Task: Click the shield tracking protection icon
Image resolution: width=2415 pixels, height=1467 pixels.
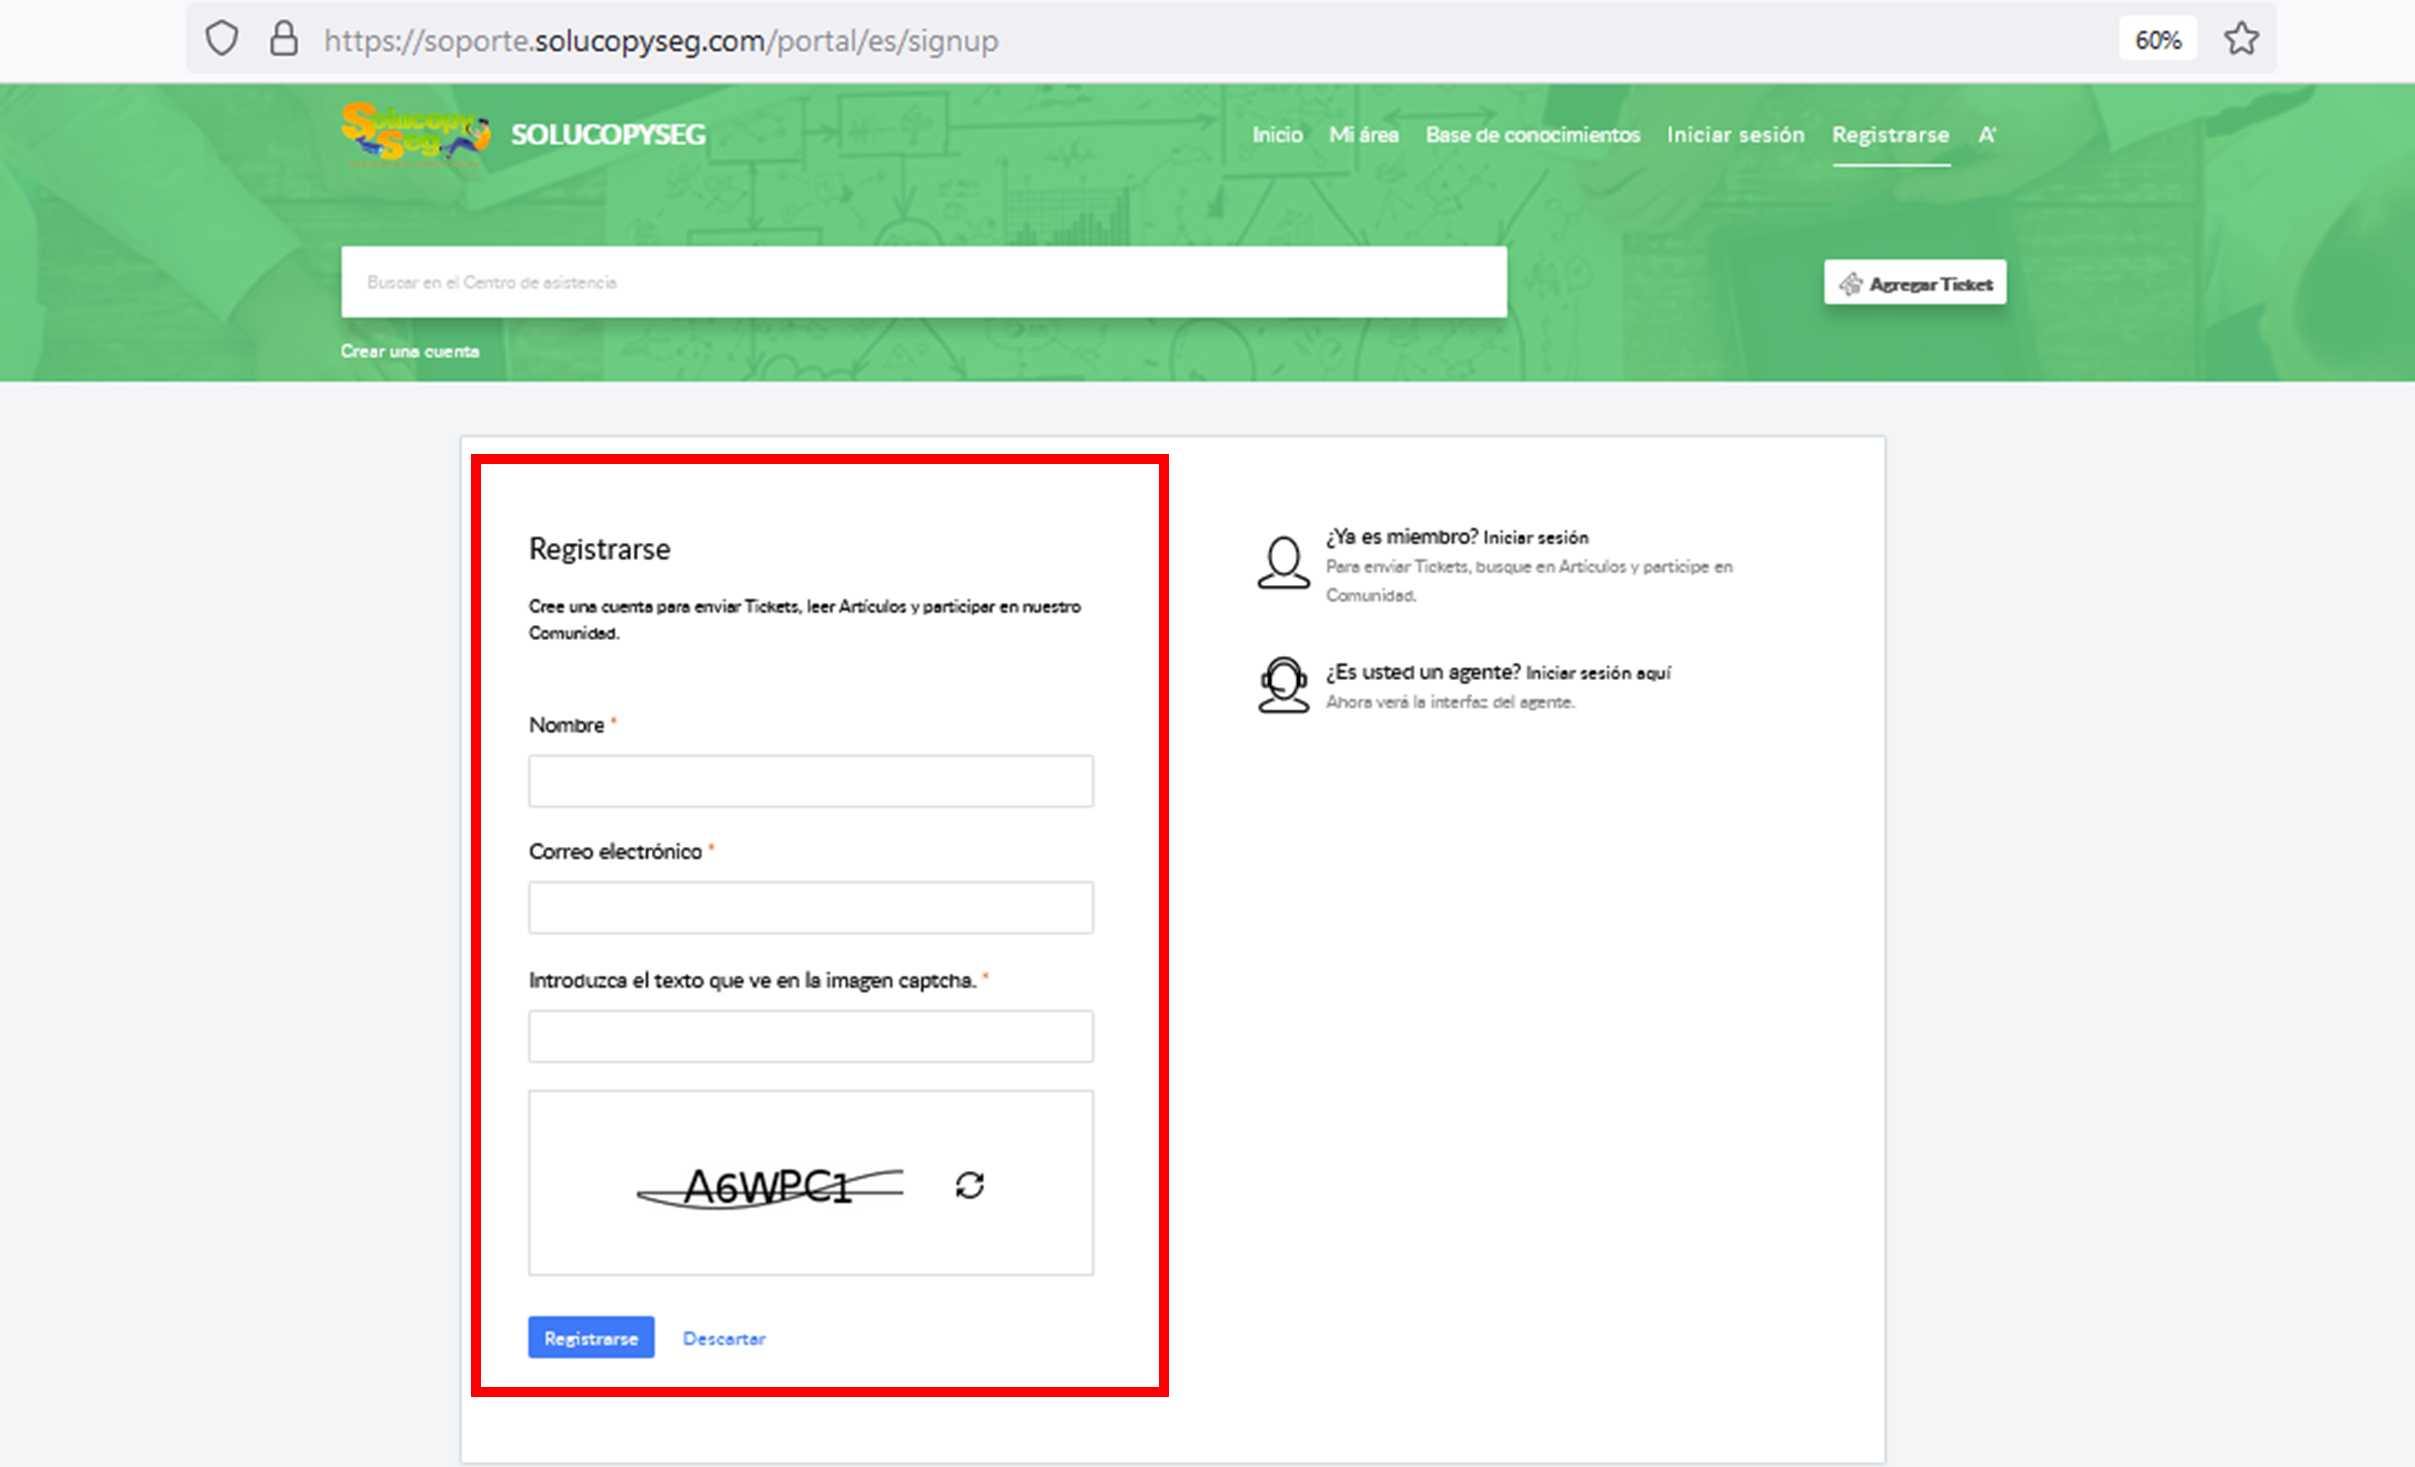Action: tap(221, 39)
